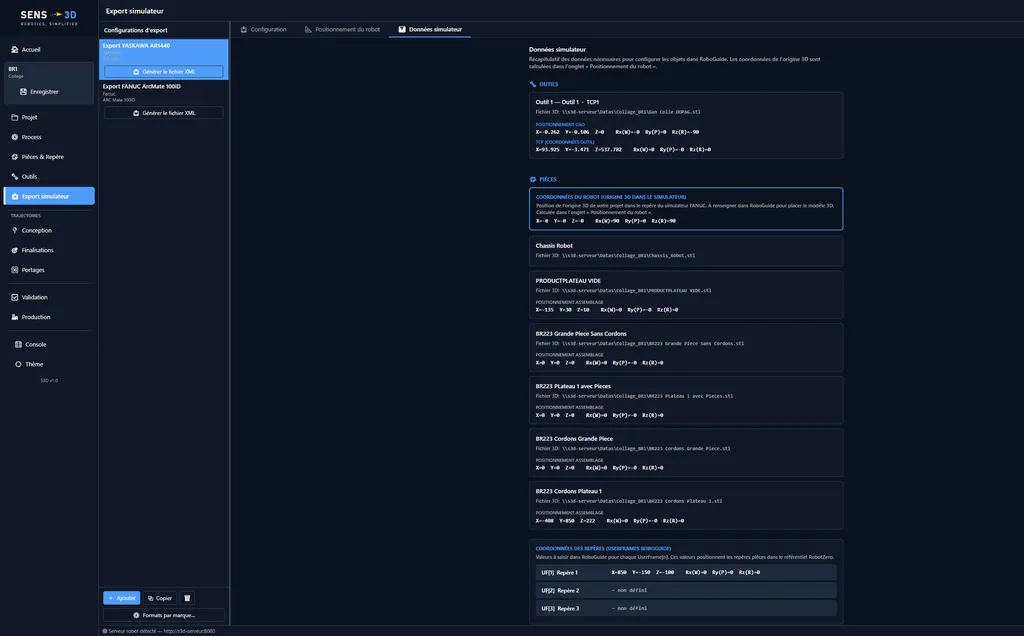Image resolution: width=1024 pixels, height=636 pixels.
Task: Click the 'UF[3] Repère 3' userframe row
Action: click(x=686, y=609)
